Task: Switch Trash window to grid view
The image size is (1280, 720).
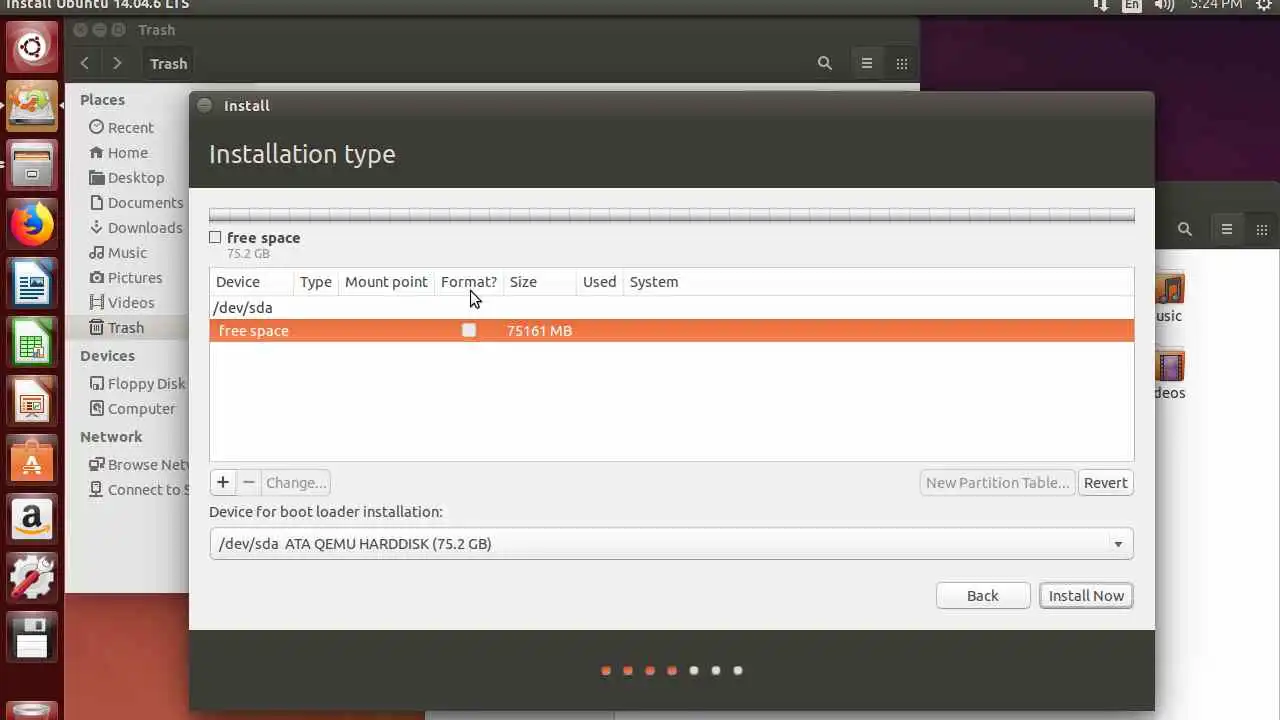Action: pos(902,63)
